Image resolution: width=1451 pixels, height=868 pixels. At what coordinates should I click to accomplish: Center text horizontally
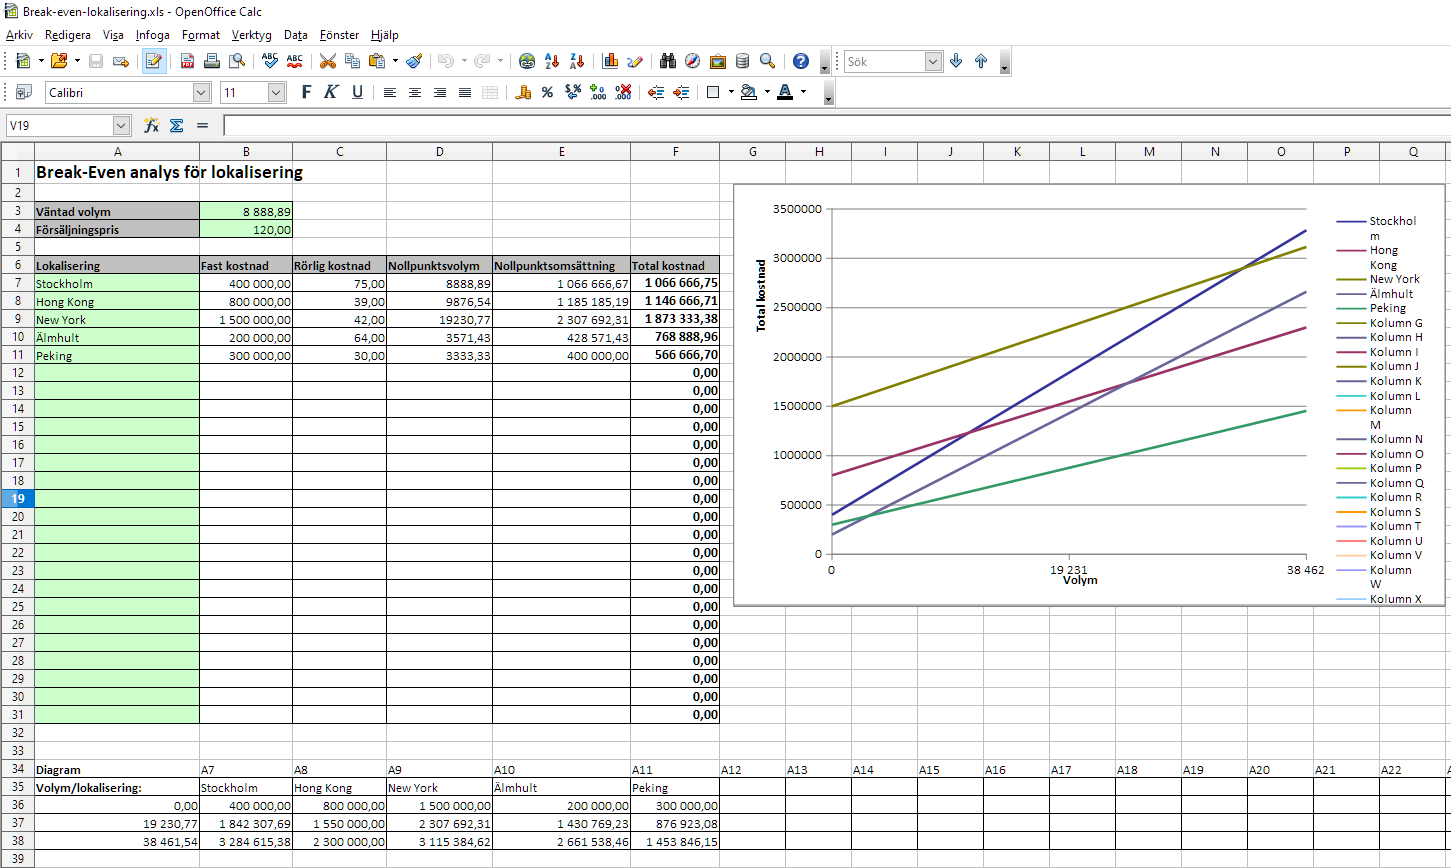[415, 92]
